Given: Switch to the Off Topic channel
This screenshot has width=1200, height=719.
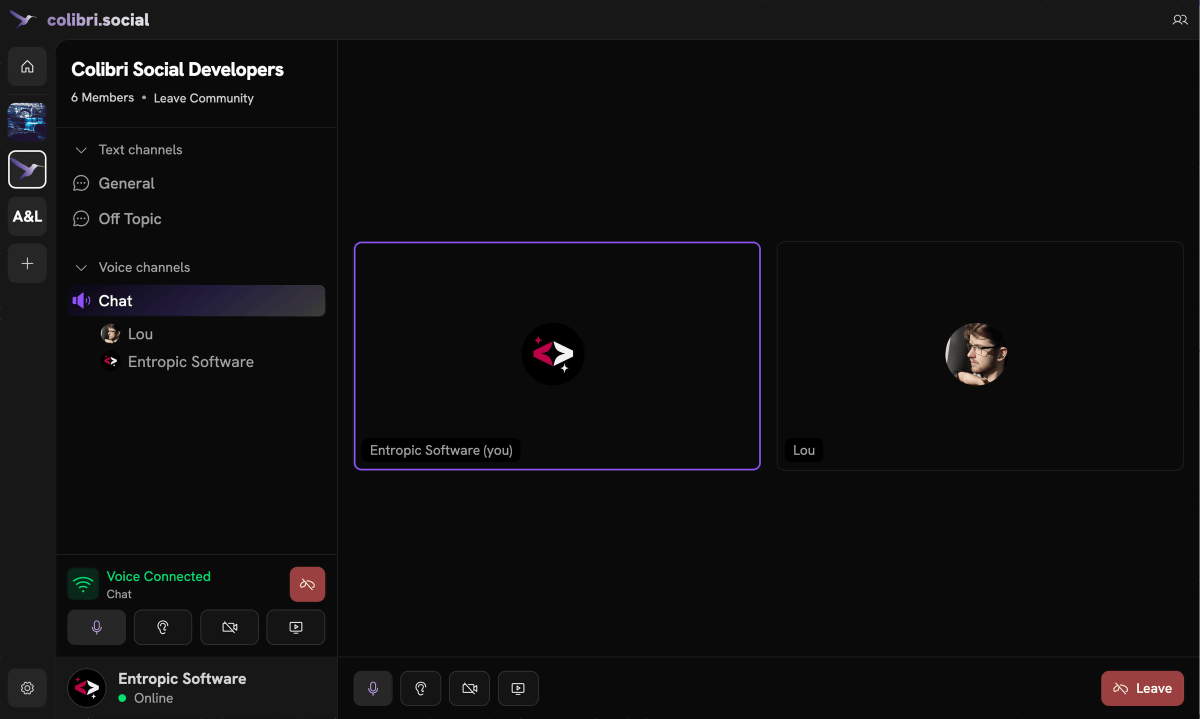Looking at the screenshot, I should pyautogui.click(x=129, y=219).
